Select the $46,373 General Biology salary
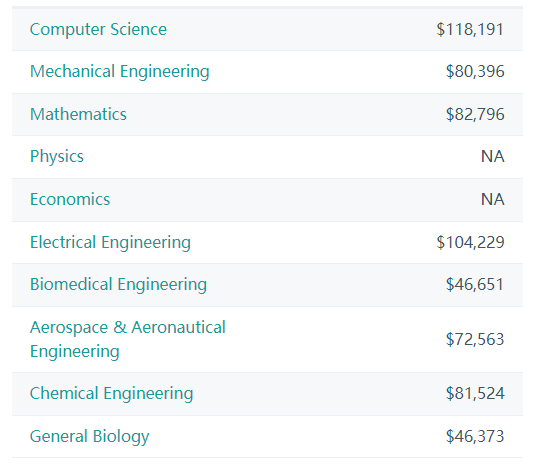This screenshot has width=535, height=464. tap(475, 436)
